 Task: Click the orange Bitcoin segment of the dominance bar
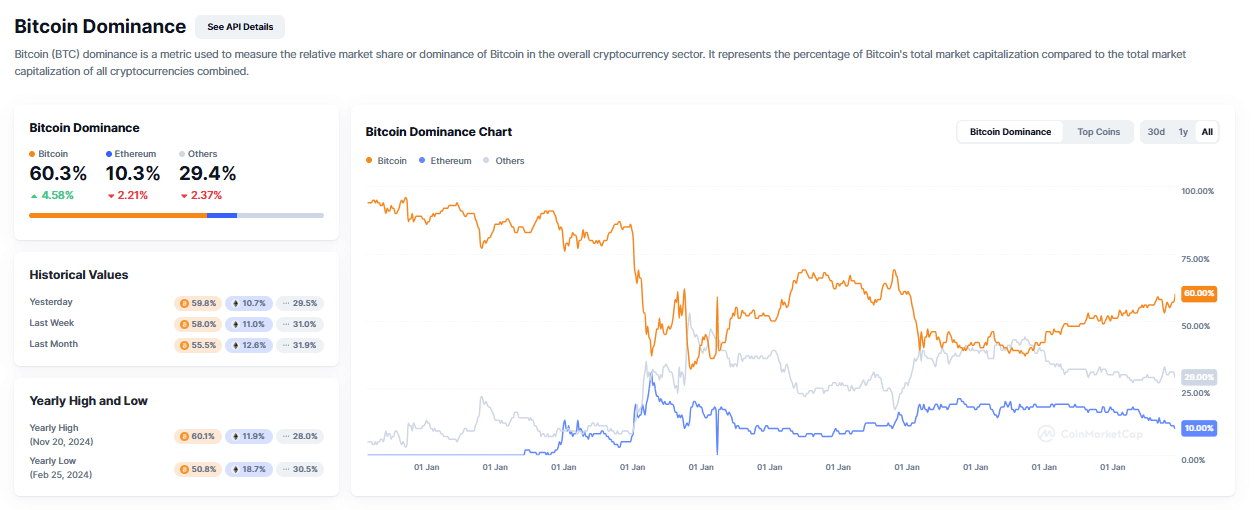118,215
